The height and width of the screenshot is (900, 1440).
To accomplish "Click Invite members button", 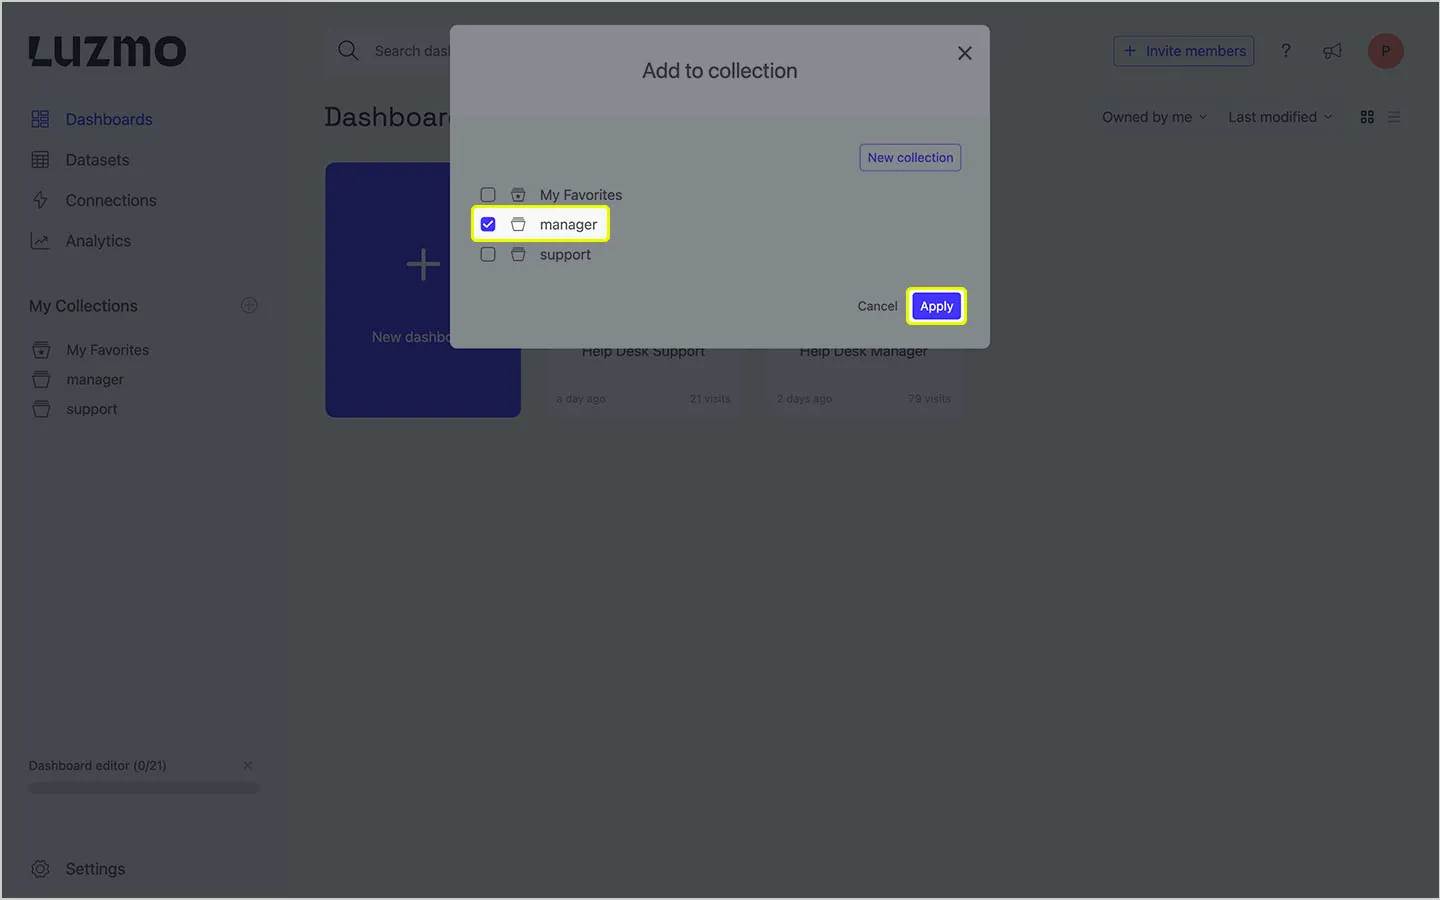I will 1184,51.
